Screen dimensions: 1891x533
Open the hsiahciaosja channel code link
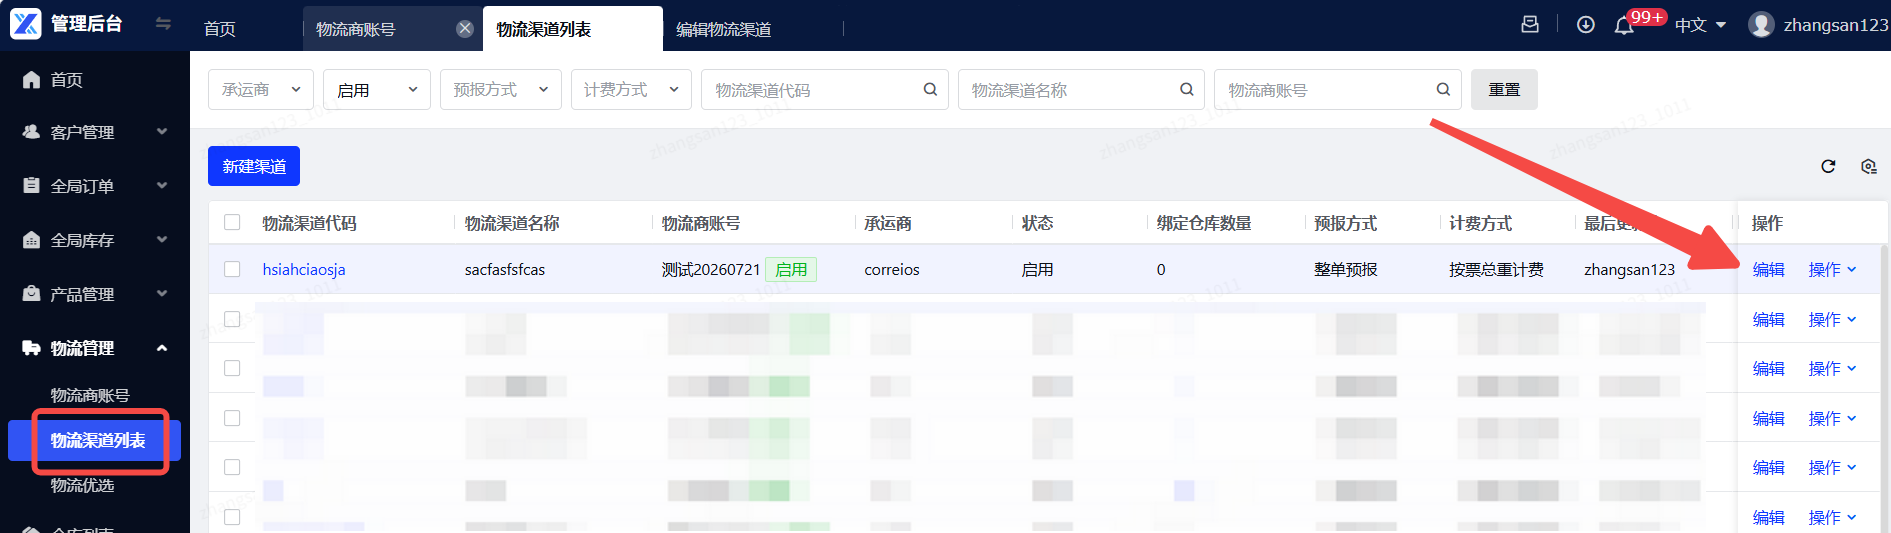click(x=304, y=269)
